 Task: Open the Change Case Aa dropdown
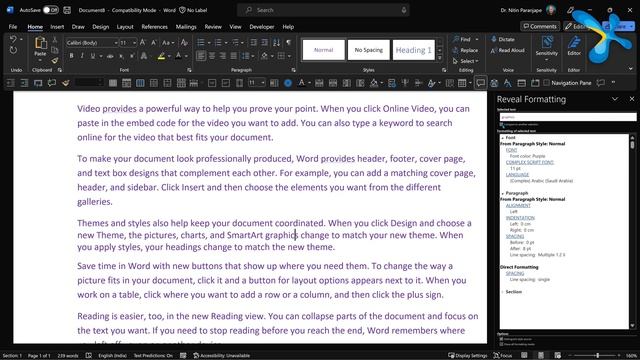[x=168, y=42]
